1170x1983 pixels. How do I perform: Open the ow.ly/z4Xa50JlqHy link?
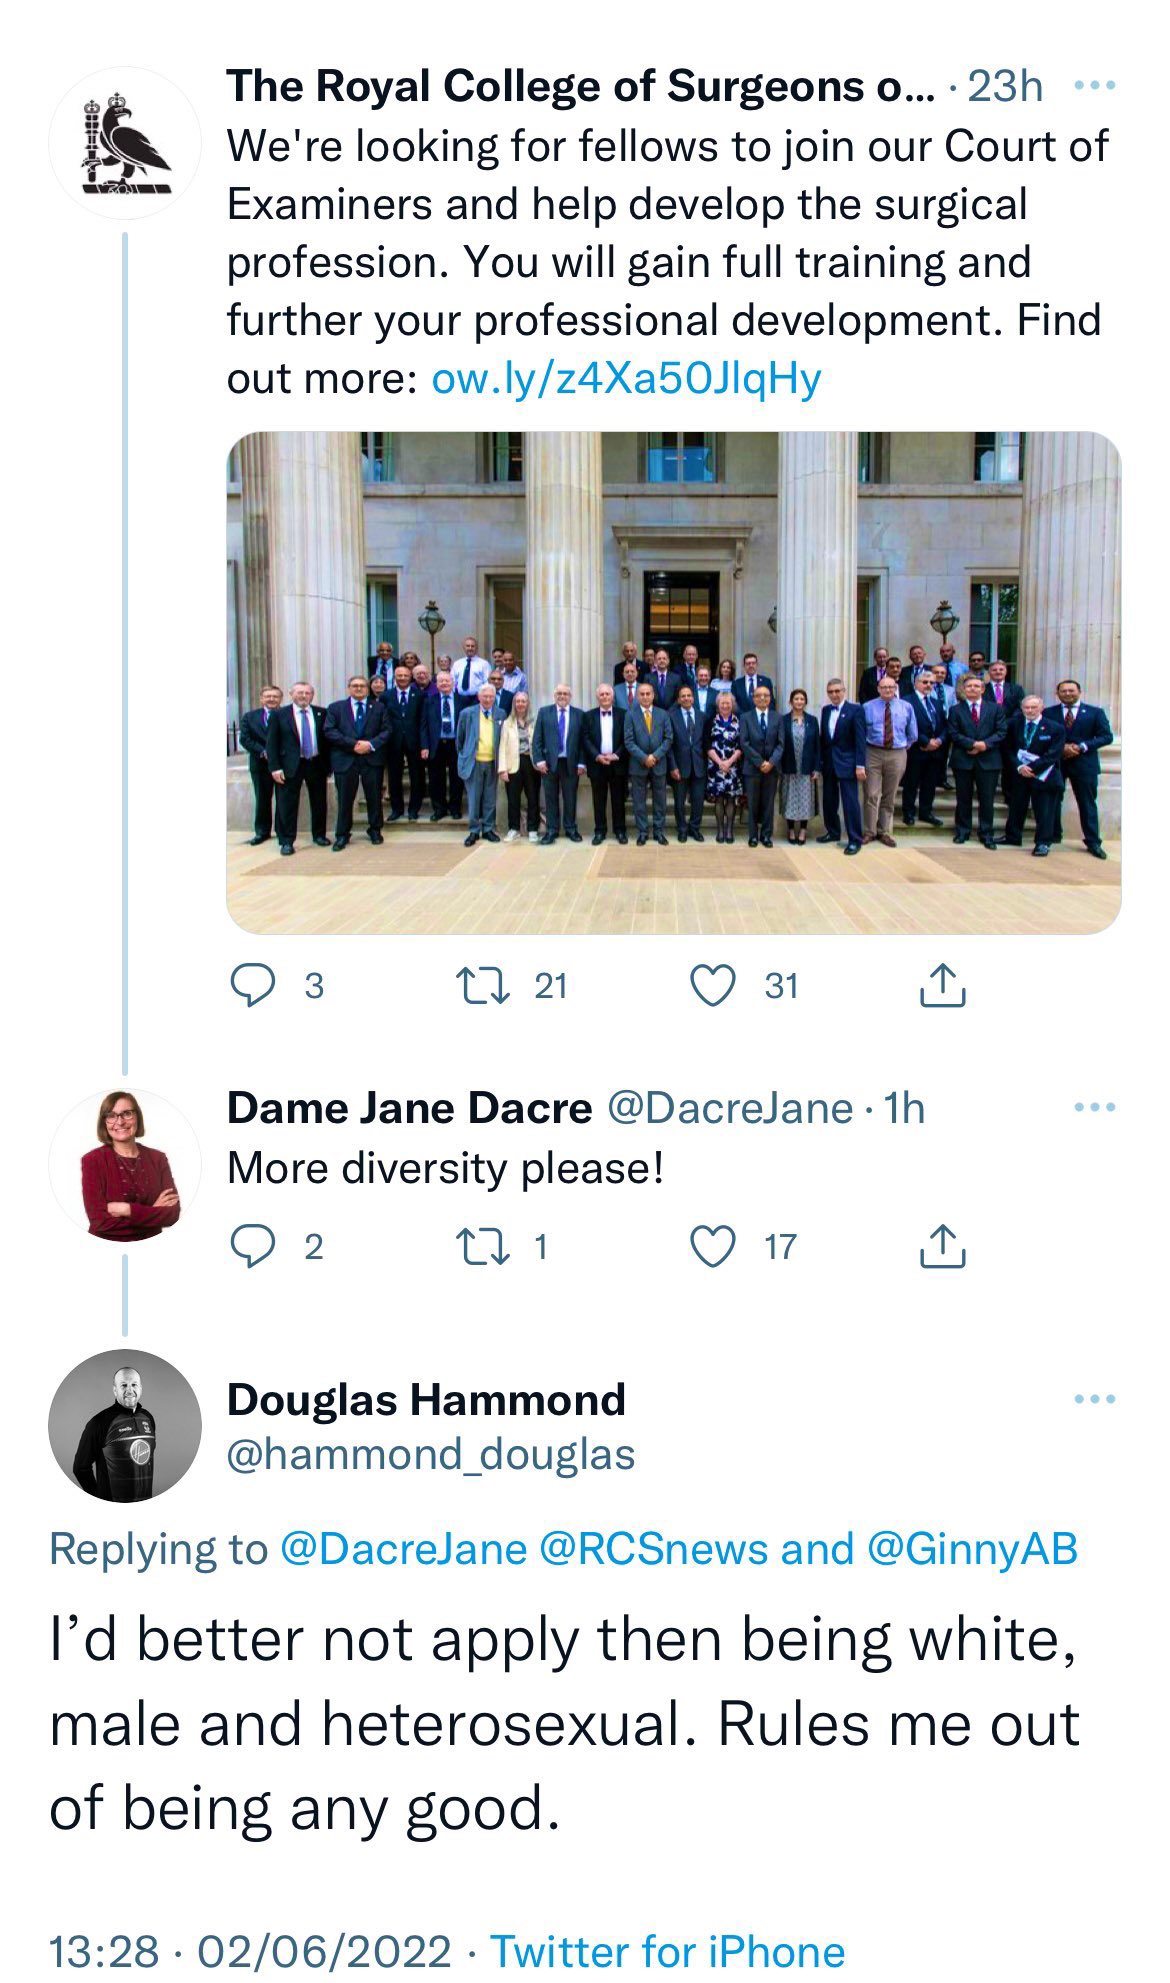click(x=626, y=379)
